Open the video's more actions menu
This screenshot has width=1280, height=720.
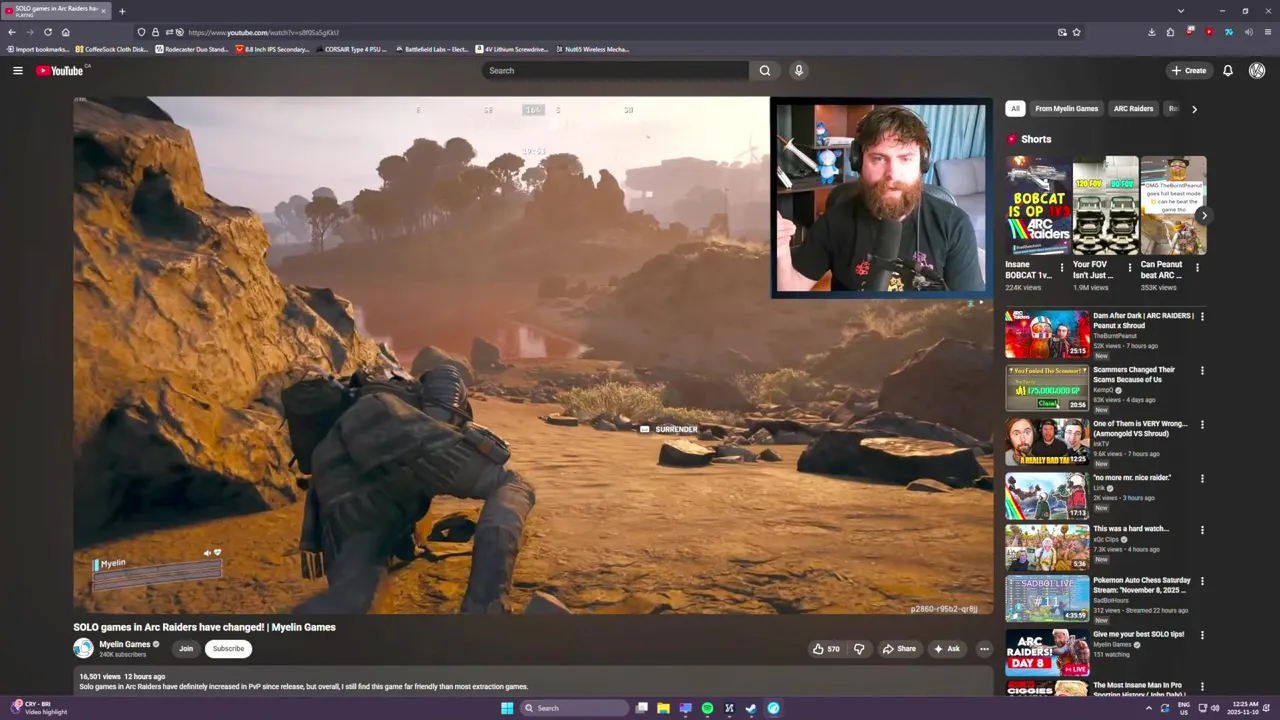click(x=984, y=649)
